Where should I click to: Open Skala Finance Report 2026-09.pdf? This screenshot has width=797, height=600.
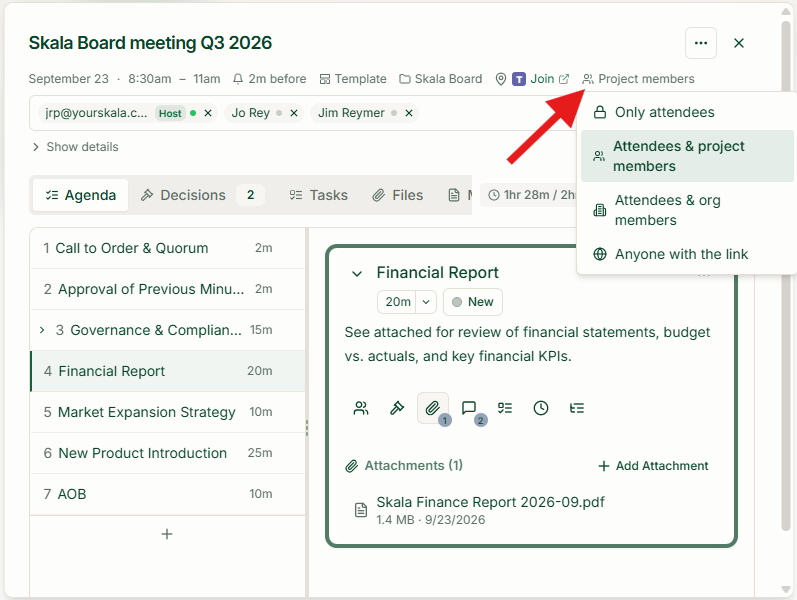490,502
